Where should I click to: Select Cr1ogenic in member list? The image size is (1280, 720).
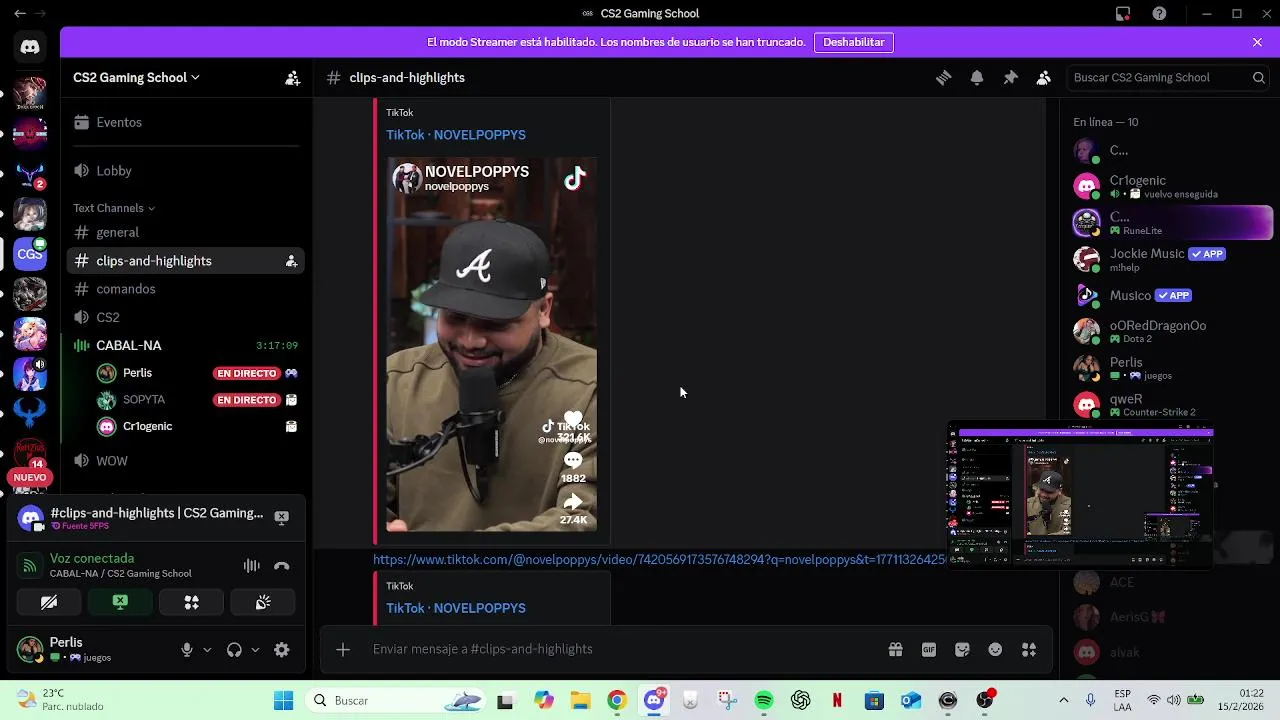1170,186
